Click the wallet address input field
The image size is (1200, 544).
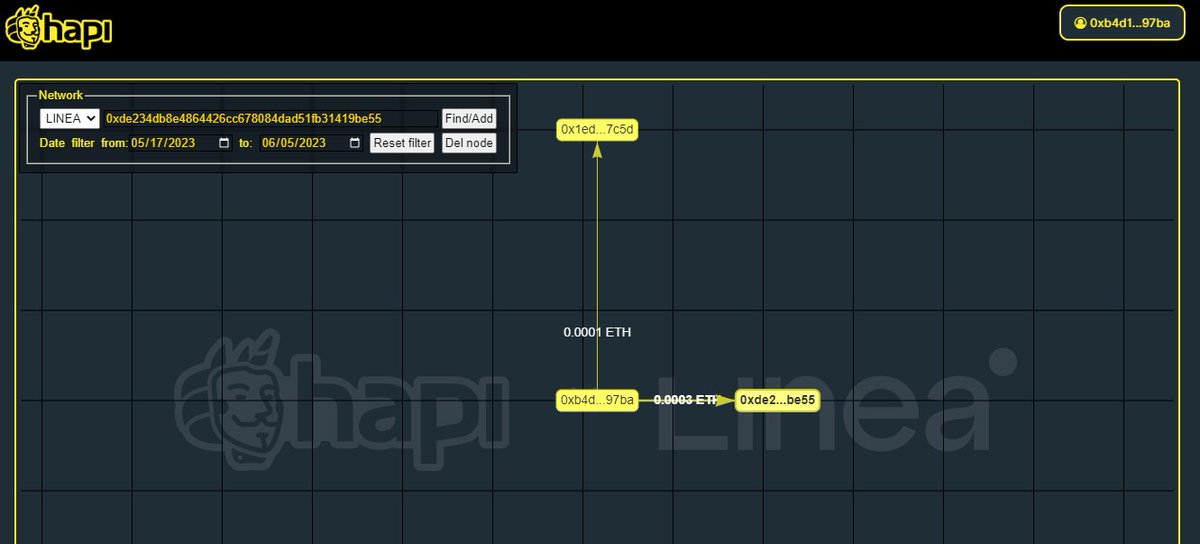(270, 118)
